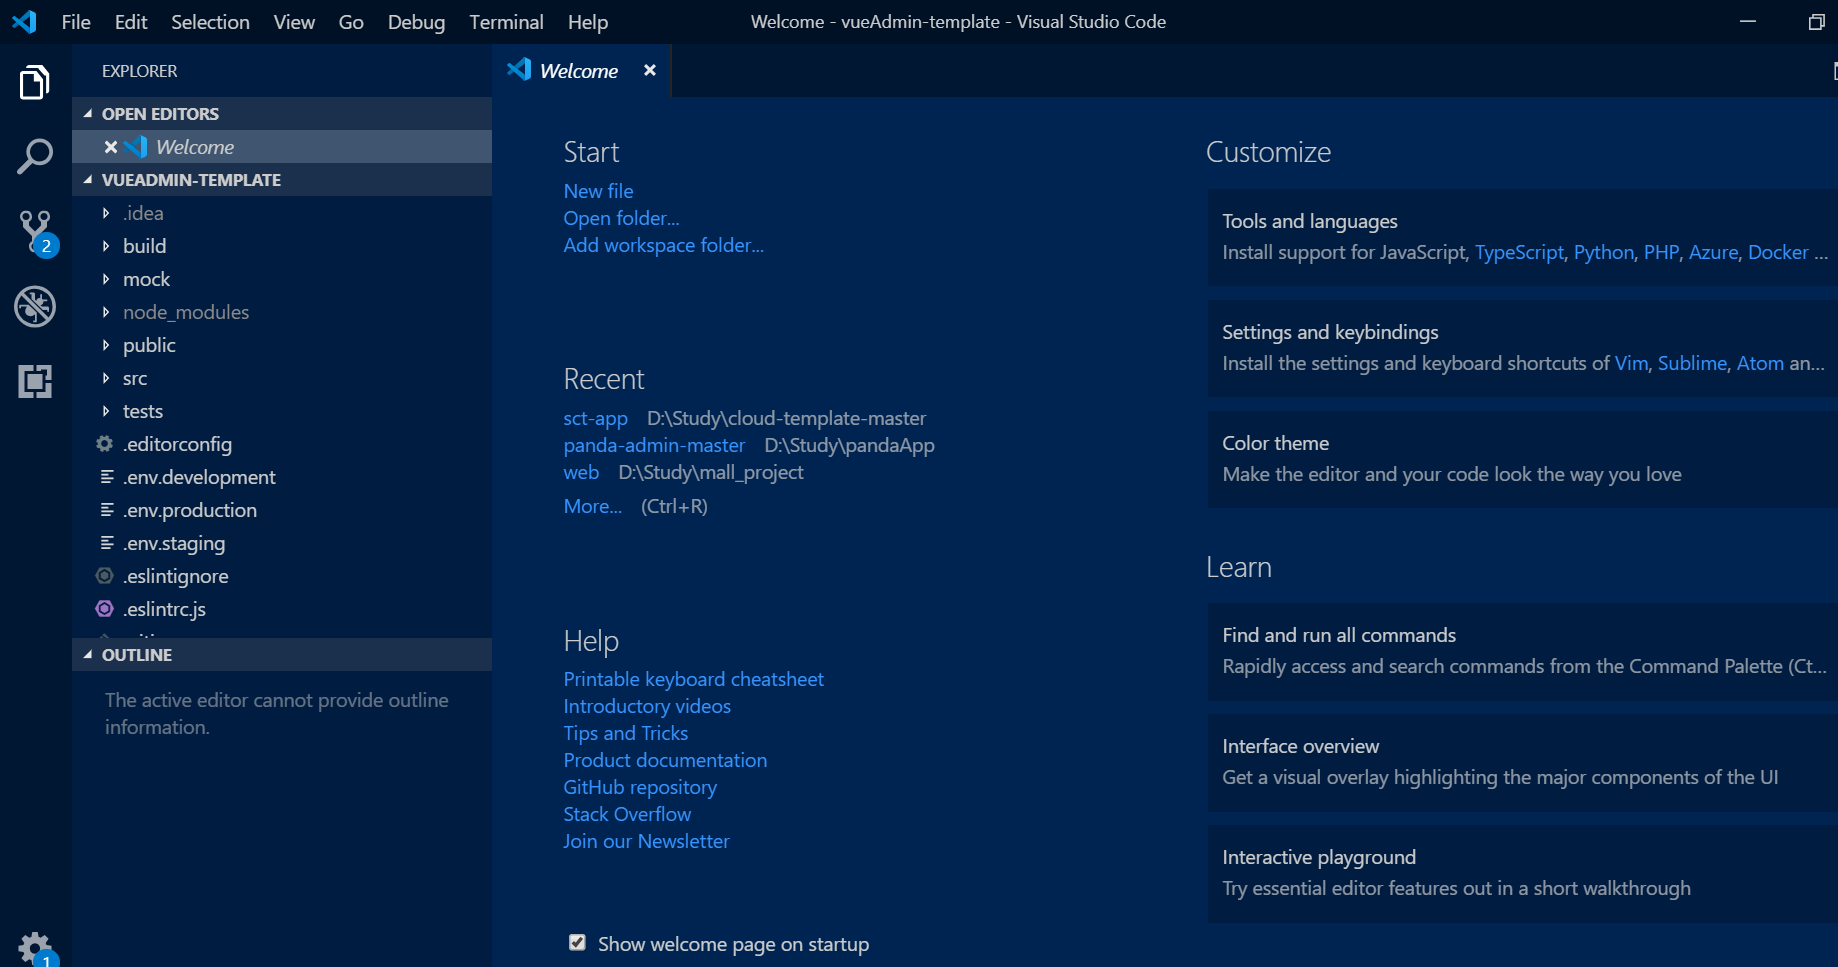The height and width of the screenshot is (967, 1838).
Task: Open Stack Overflow link
Action: pos(627,814)
